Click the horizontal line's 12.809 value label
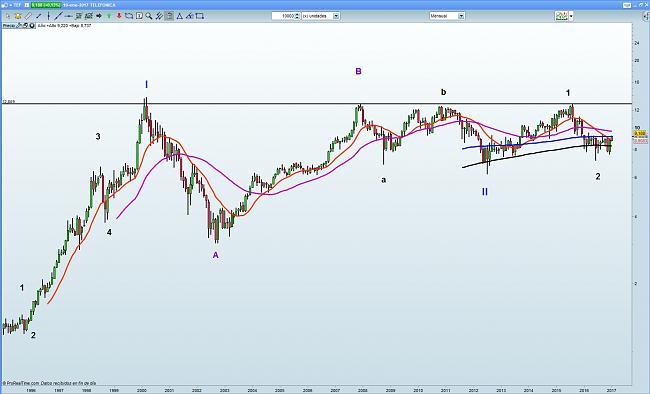650x394 pixels. click(8, 101)
